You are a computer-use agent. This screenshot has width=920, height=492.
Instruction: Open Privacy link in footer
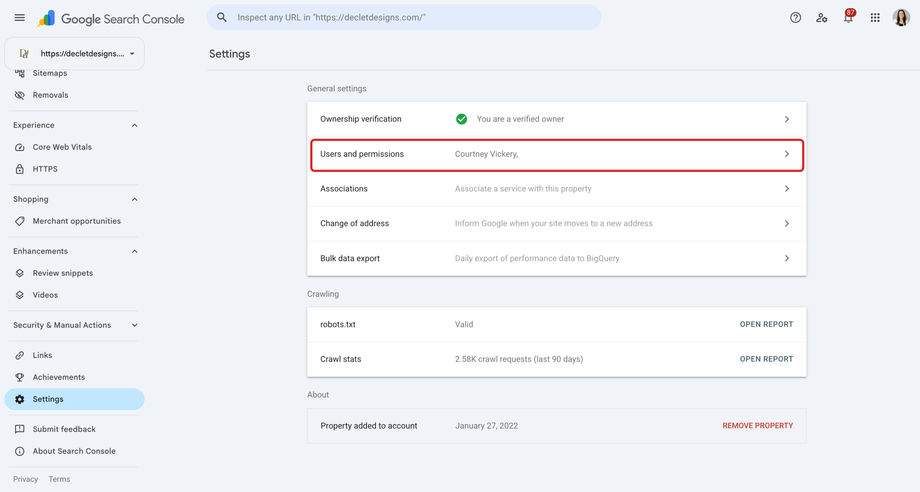click(25, 479)
